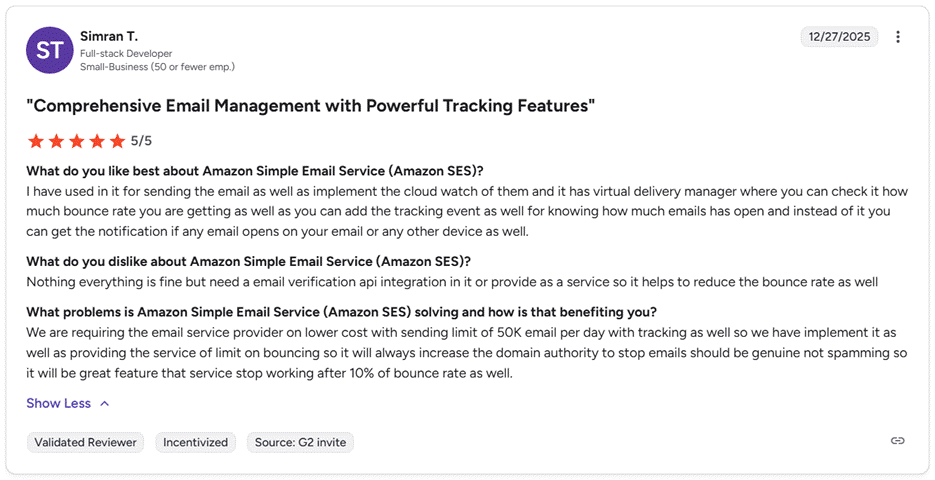Click the purple ST reviewer avatar
This screenshot has height=480, width=935.
point(49,50)
